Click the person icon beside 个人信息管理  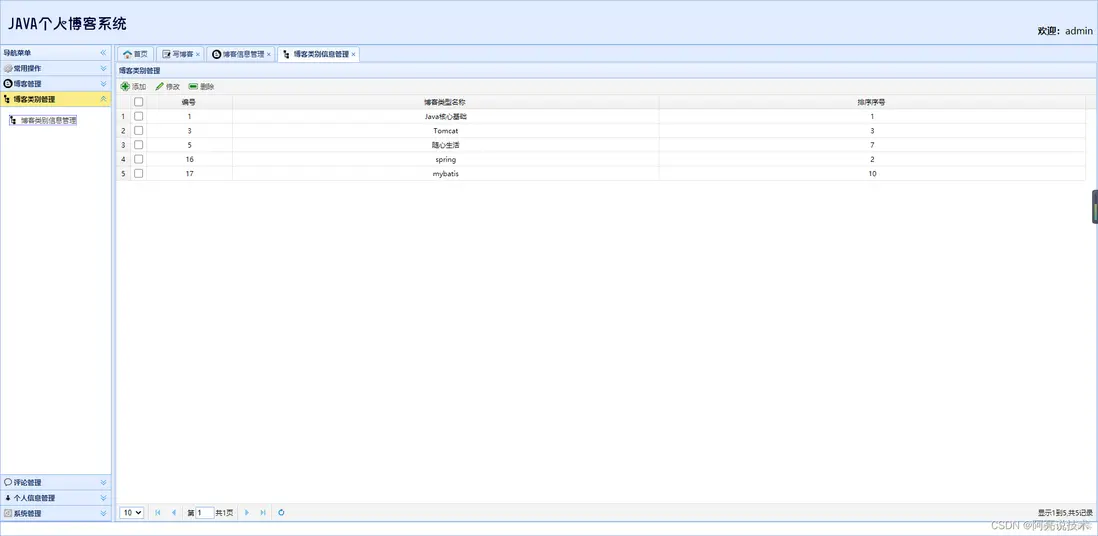coord(8,497)
